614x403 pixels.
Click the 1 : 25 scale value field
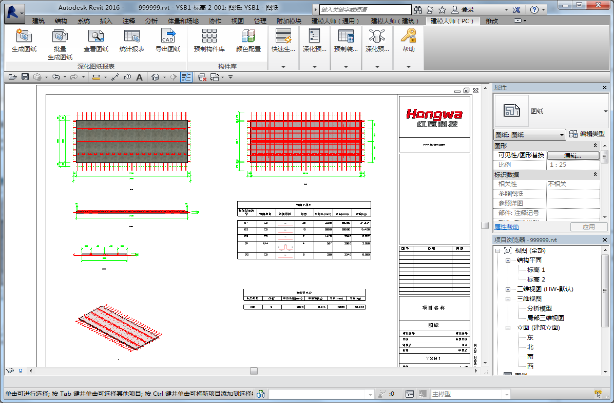pyautogui.click(x=572, y=165)
